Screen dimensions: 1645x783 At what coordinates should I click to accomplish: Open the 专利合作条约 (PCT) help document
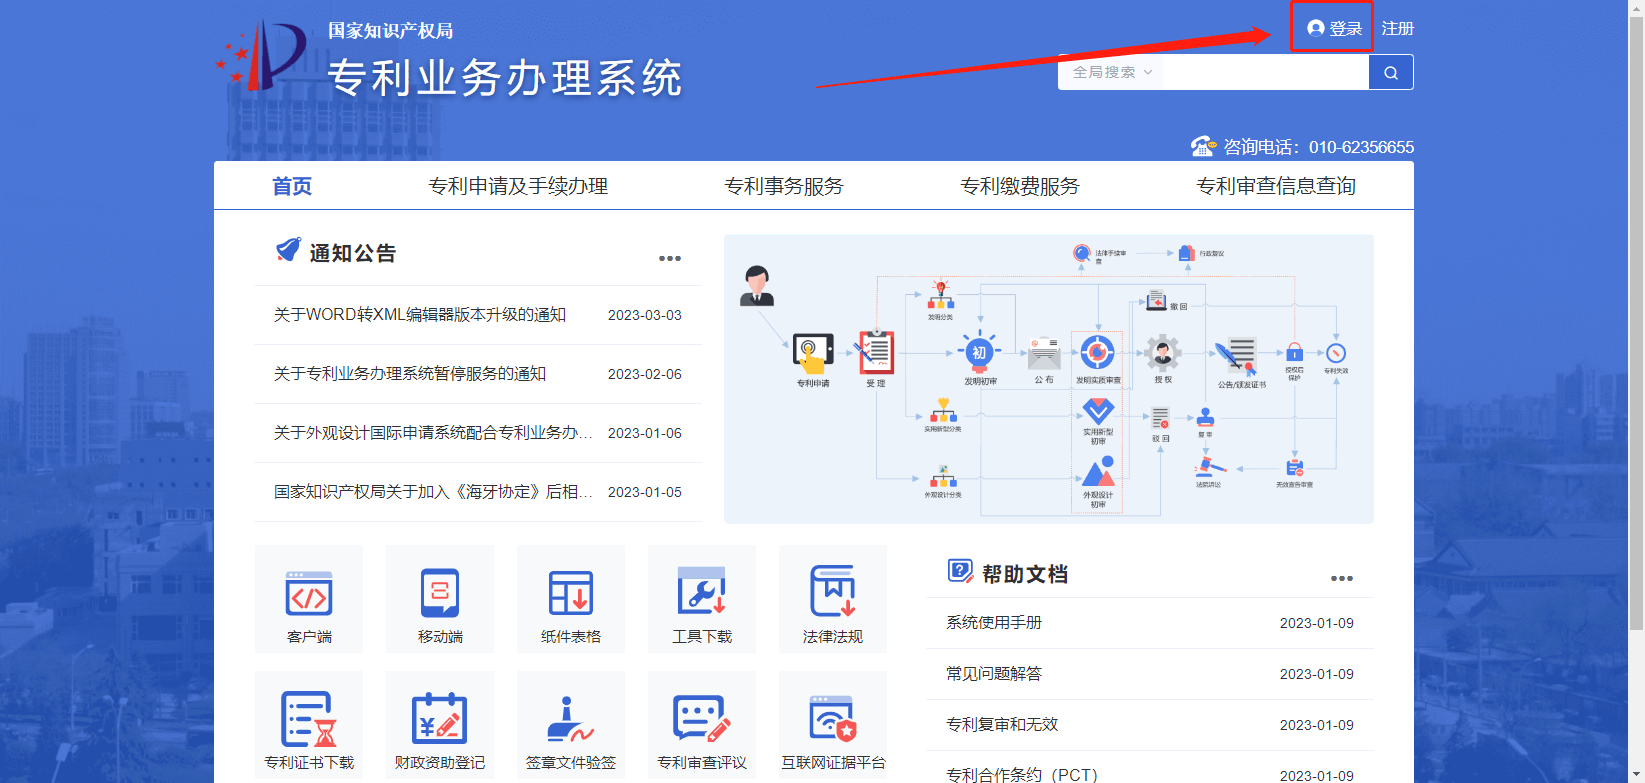pyautogui.click(x=1022, y=775)
